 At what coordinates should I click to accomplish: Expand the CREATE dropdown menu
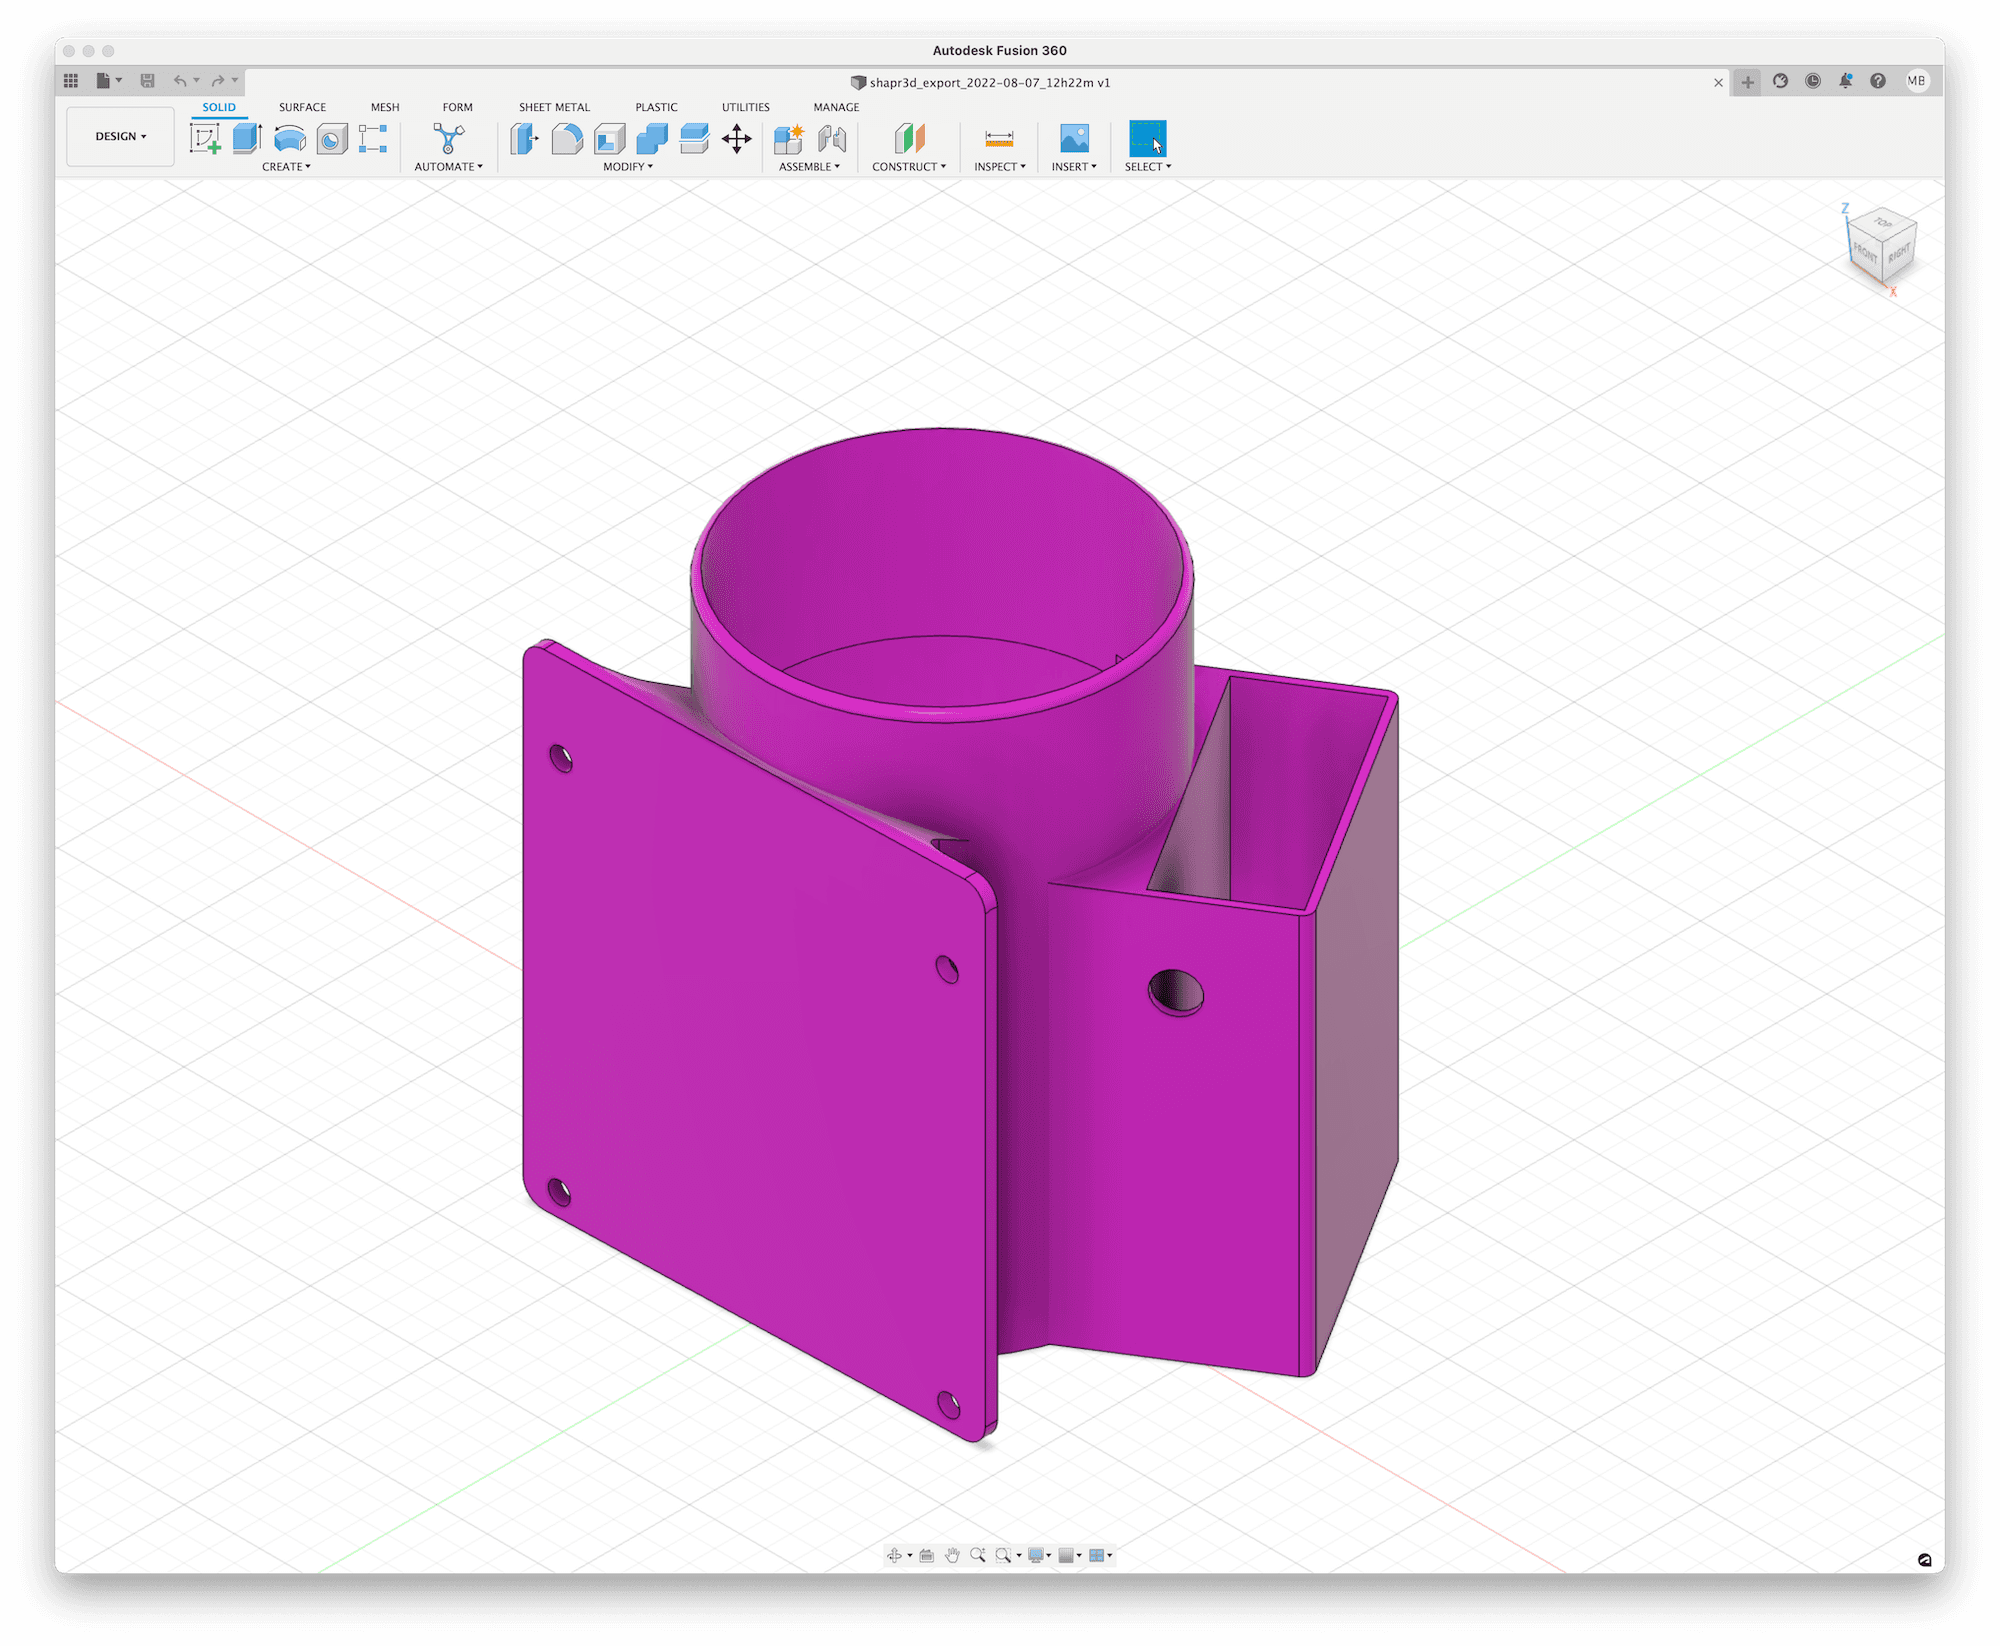tap(284, 168)
